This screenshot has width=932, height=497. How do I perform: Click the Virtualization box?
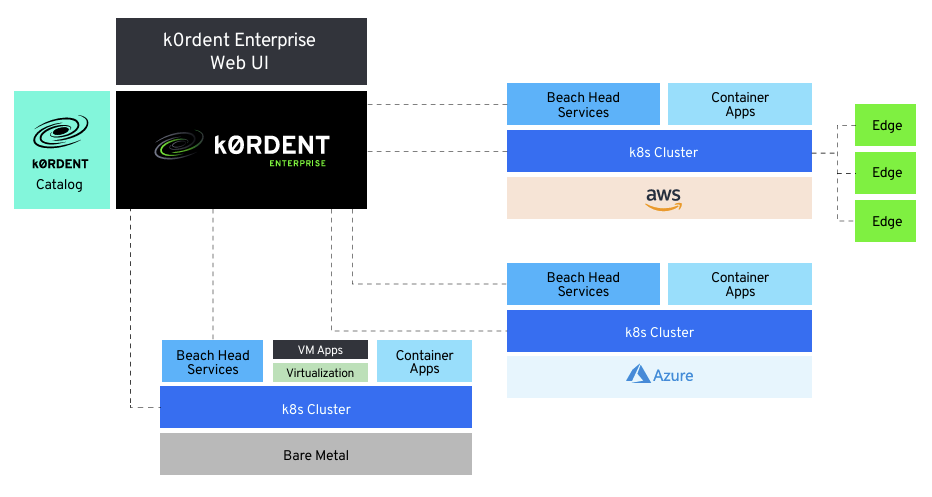click(320, 373)
